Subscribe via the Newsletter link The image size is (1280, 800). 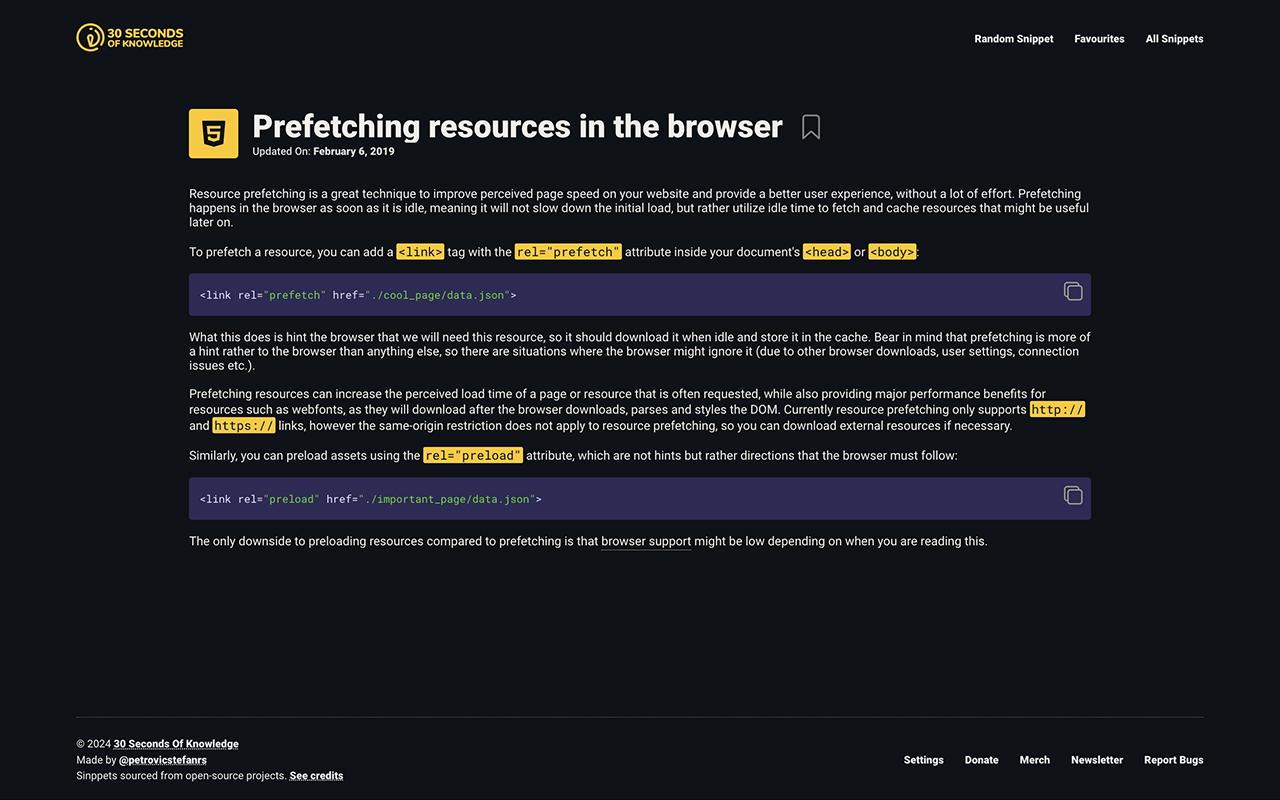1097,760
